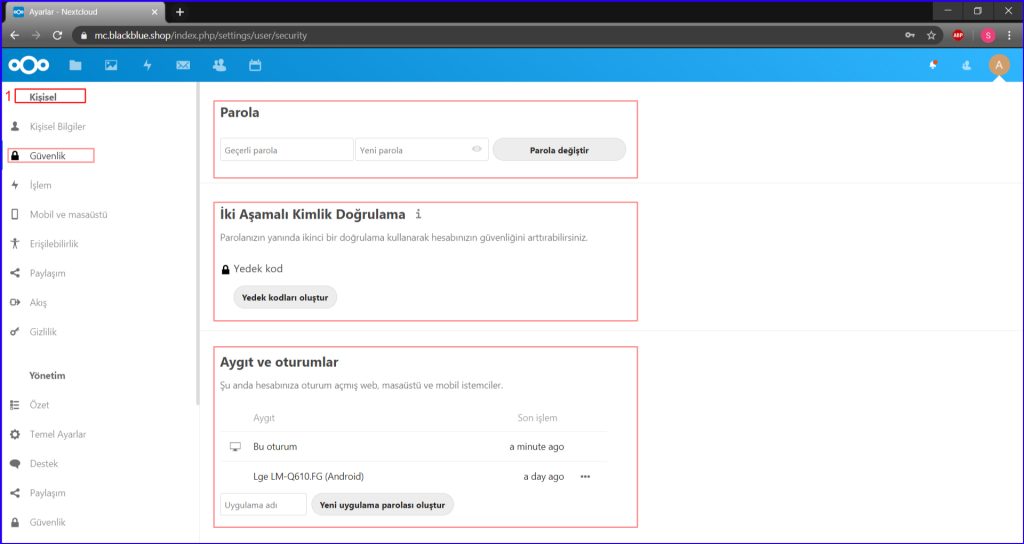Click the browser forward arrow
The height and width of the screenshot is (544, 1024).
point(36,35)
